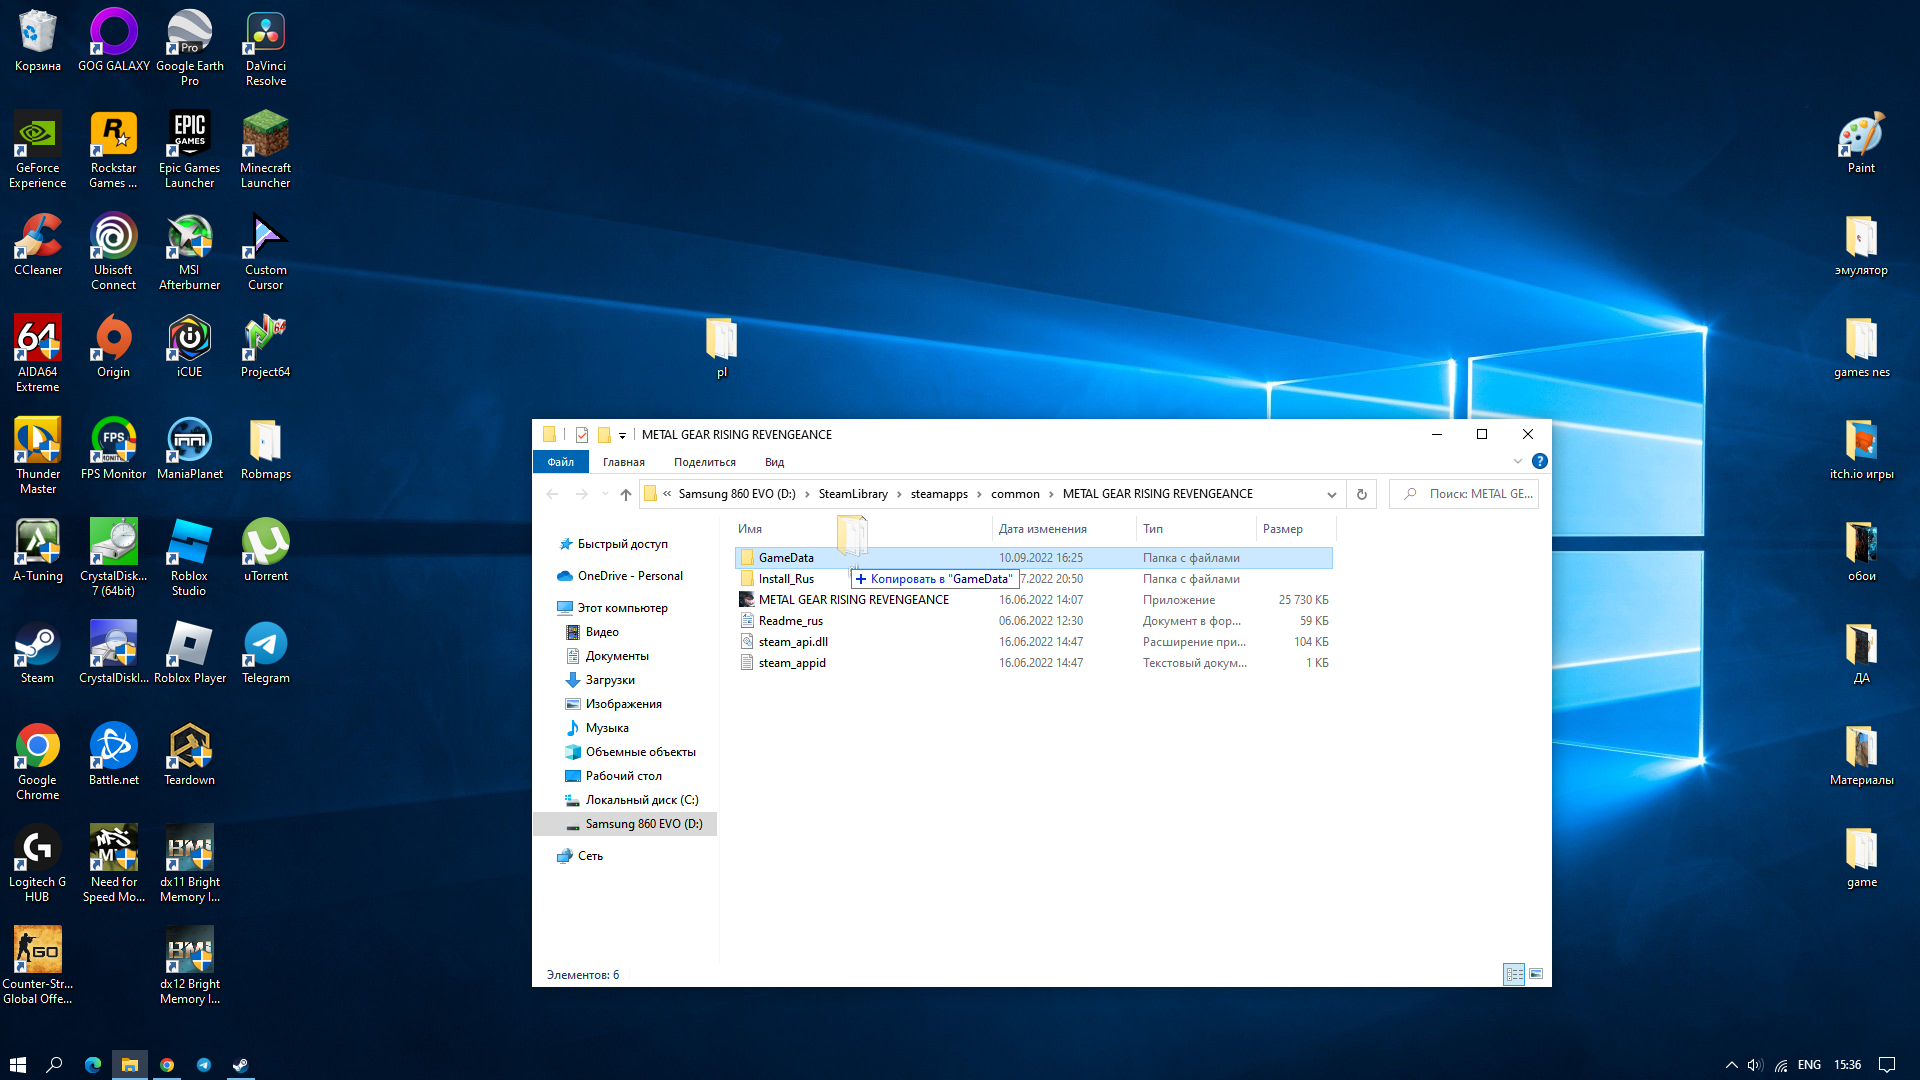Click the Ubisoft Connect desktop icon
The image size is (1920, 1080).
point(114,252)
